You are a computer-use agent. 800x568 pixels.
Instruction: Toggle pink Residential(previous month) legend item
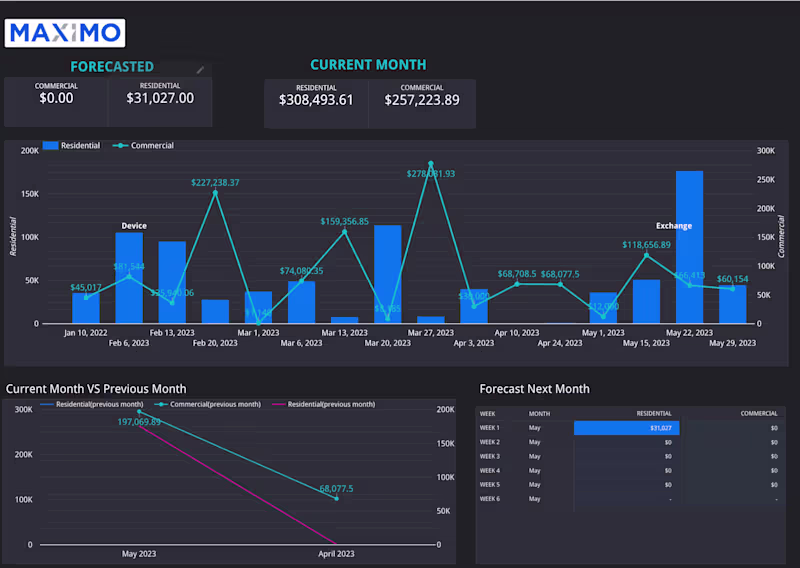coord(324,404)
